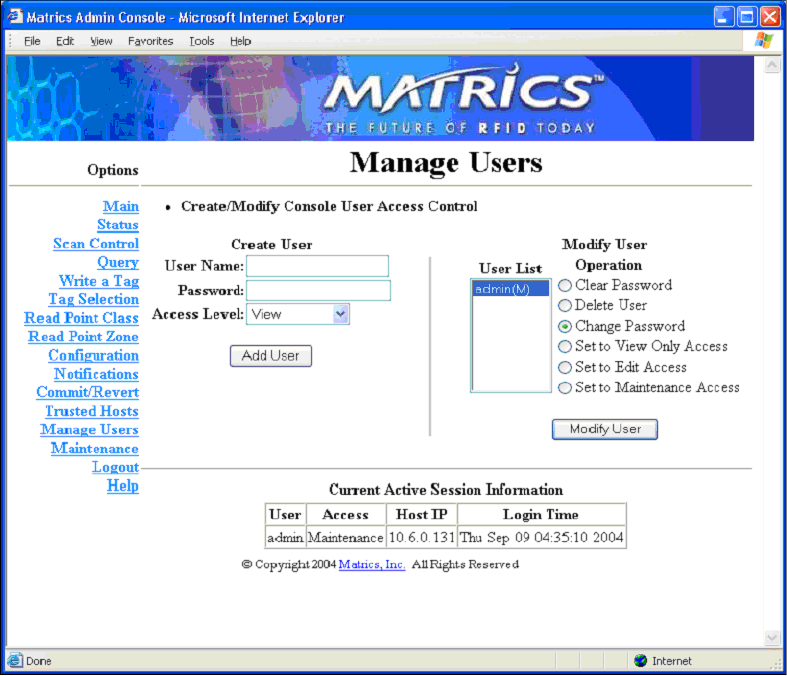
Task: Open the View menu
Action: pyautogui.click(x=101, y=41)
